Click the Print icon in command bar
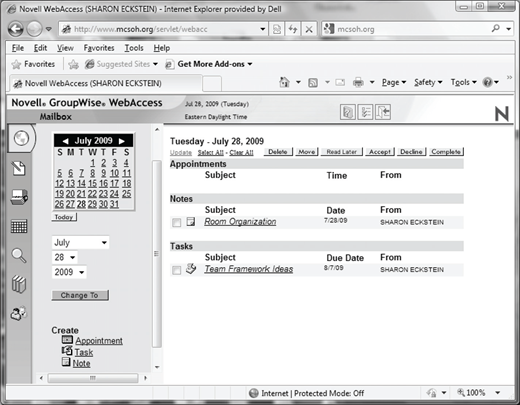 (x=358, y=82)
